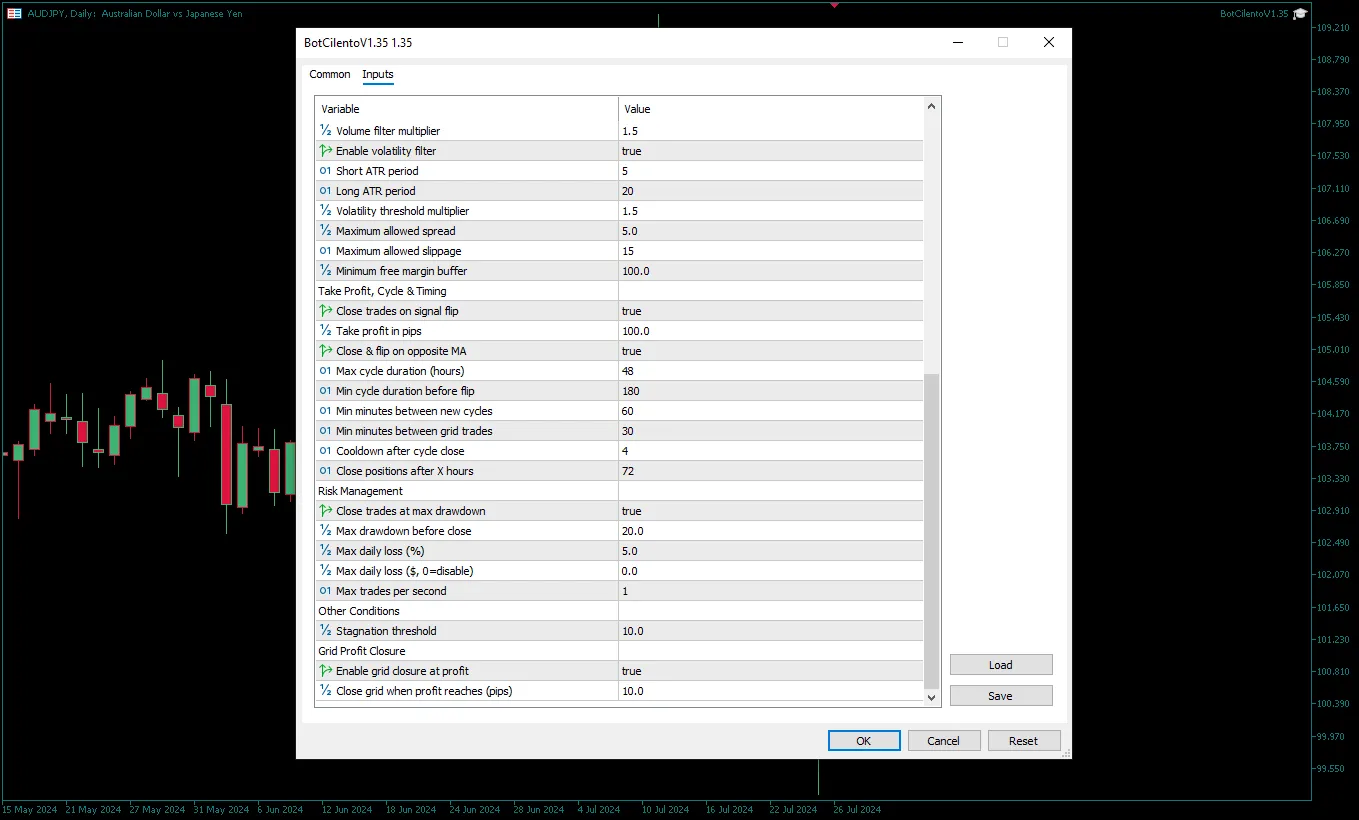1359x820 pixels.
Task: Click the inputs list scrollbar thumb
Action: tap(932, 530)
